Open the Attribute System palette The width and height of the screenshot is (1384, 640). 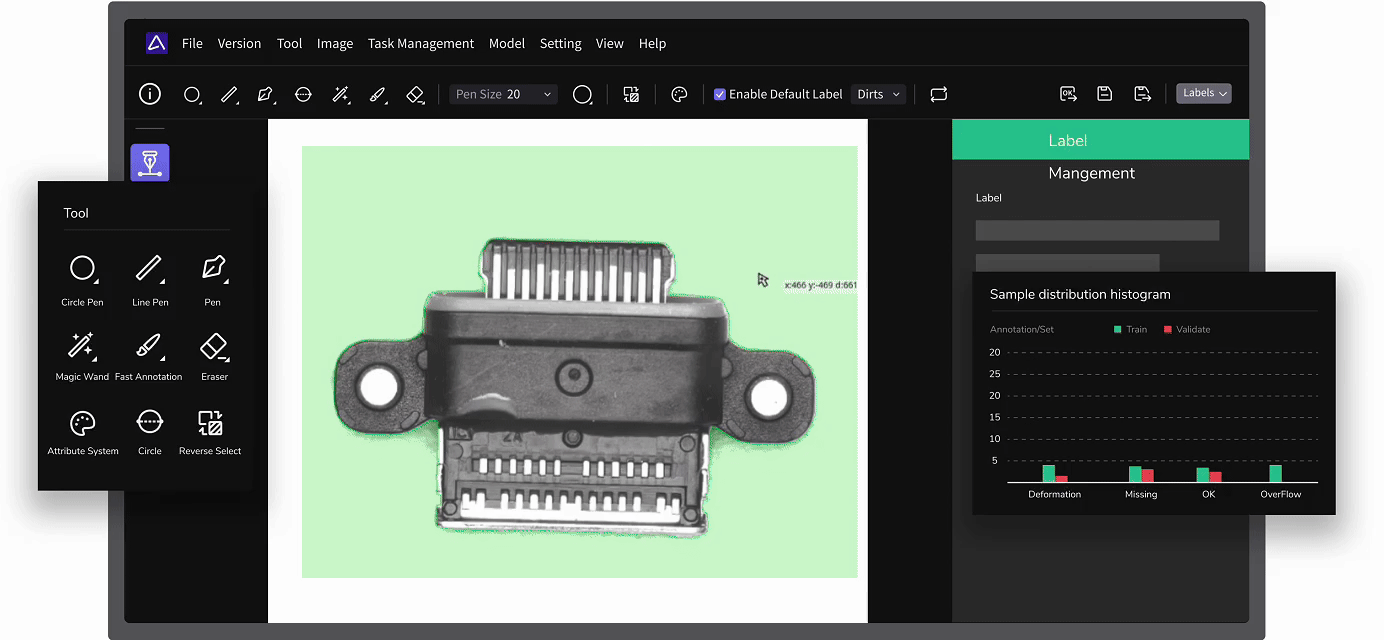tap(82, 422)
